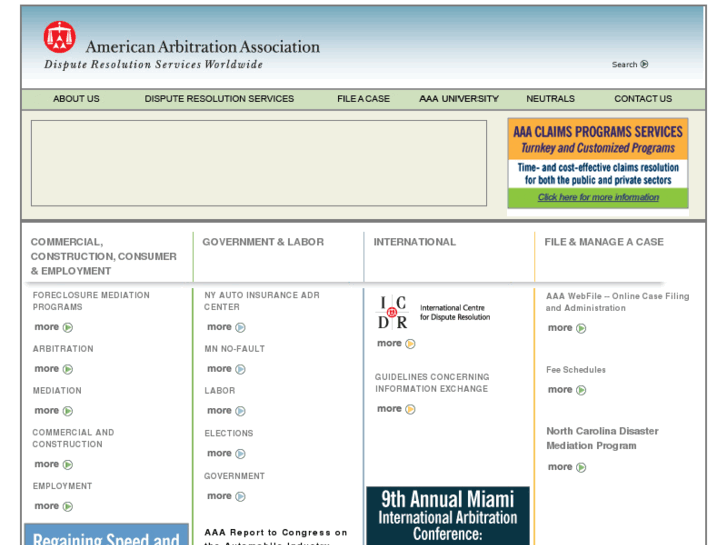Open NY Auto Insurance ADR Center heading
The image size is (727, 545).
[262, 301]
